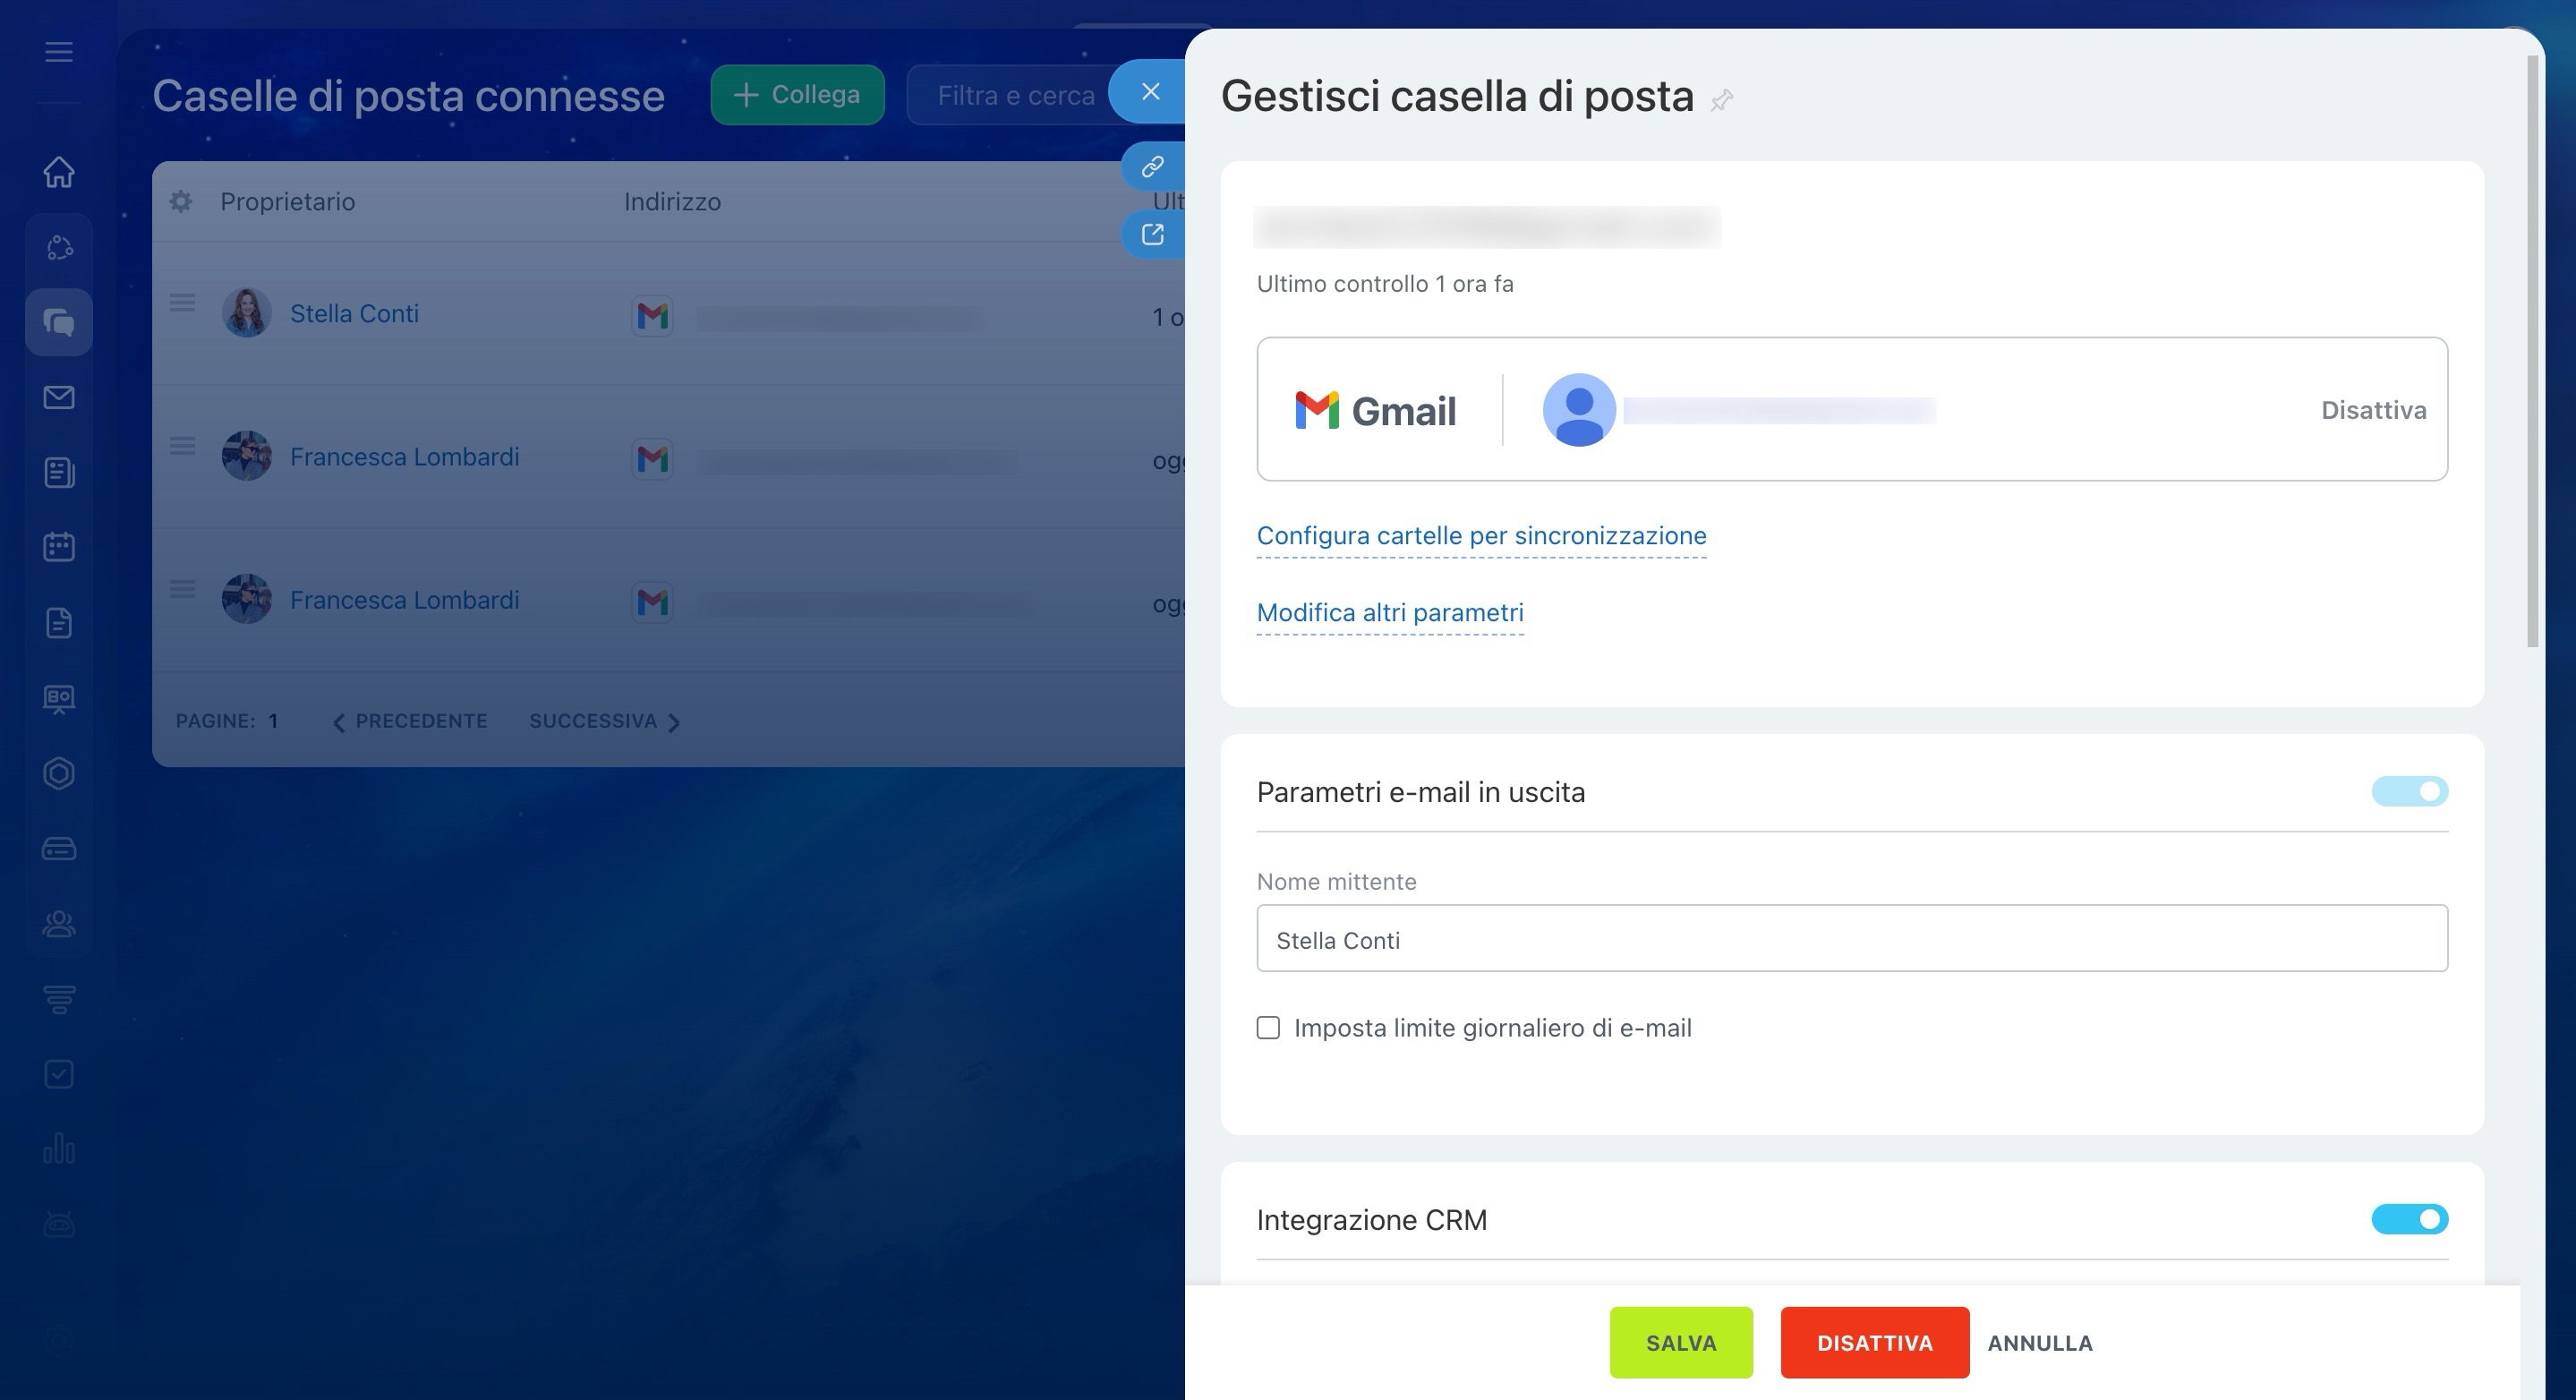
Task: Click the Disattiva link in the Gmail box
Action: coord(2373,410)
